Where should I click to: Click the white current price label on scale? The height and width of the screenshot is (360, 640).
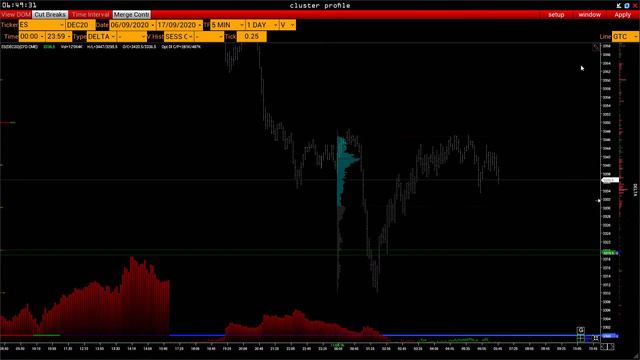click(x=610, y=180)
